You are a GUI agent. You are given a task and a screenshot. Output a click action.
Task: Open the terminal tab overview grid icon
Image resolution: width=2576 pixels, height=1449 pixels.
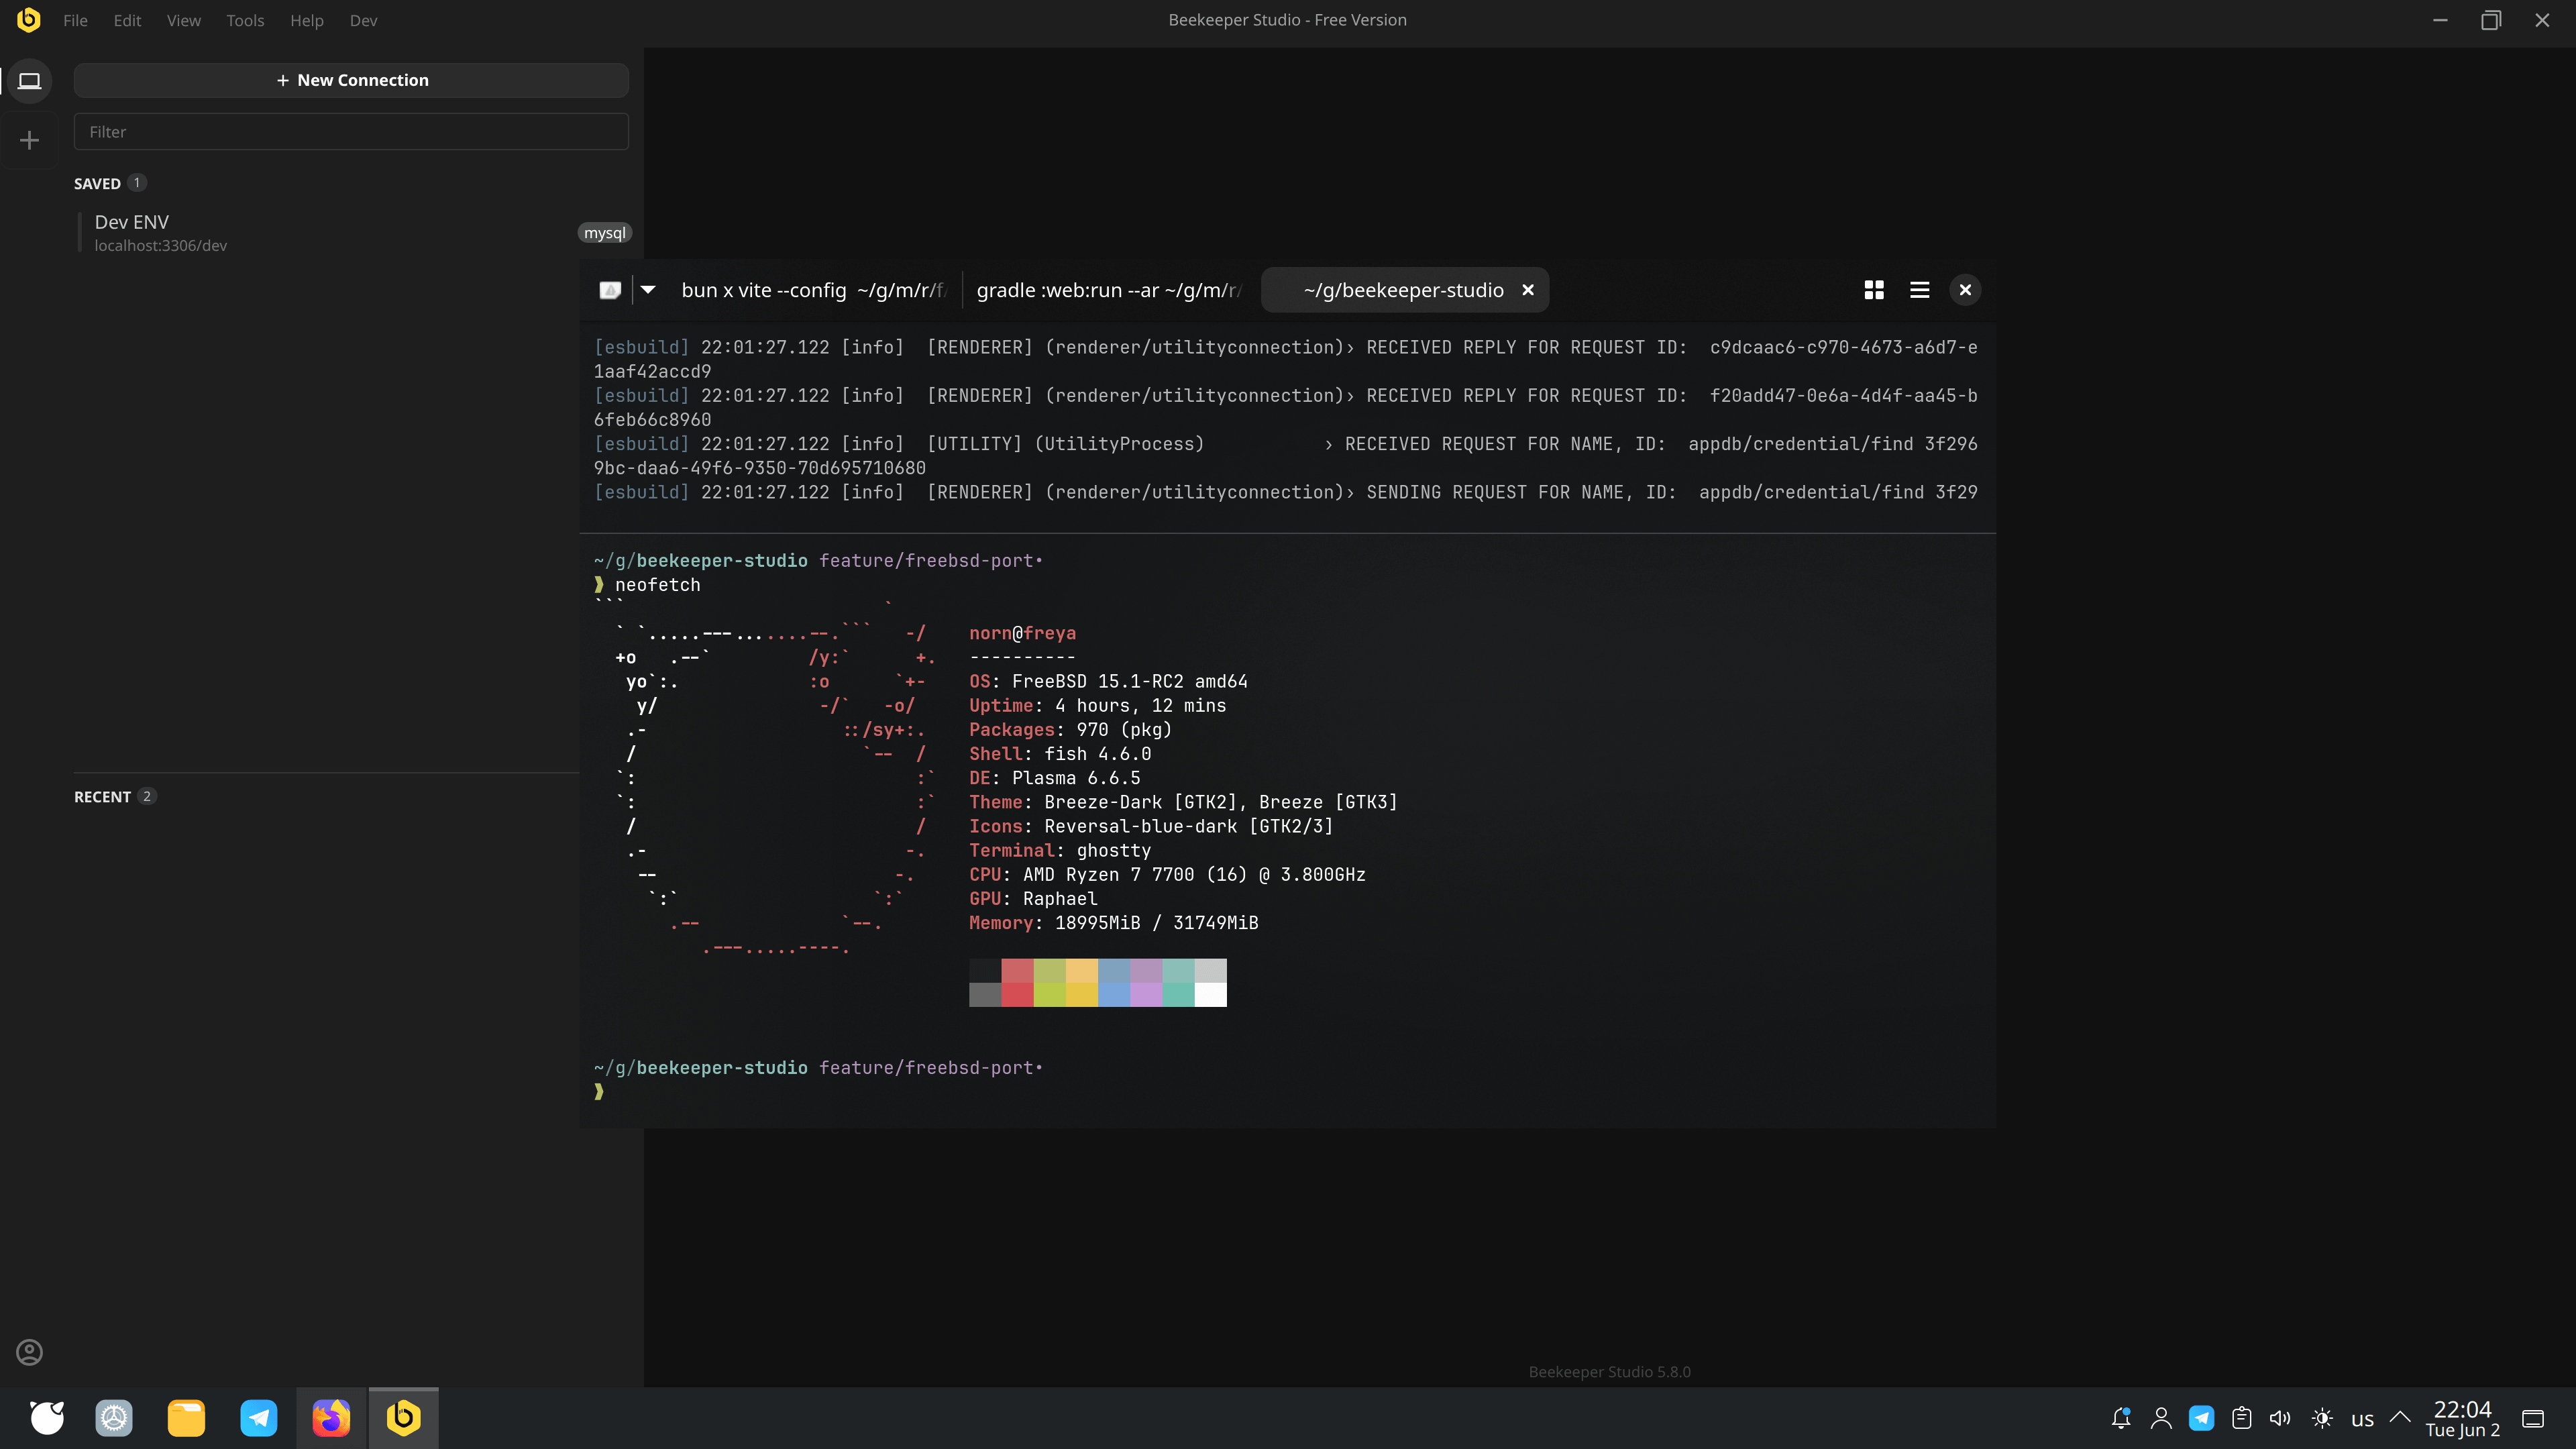pyautogui.click(x=1874, y=290)
